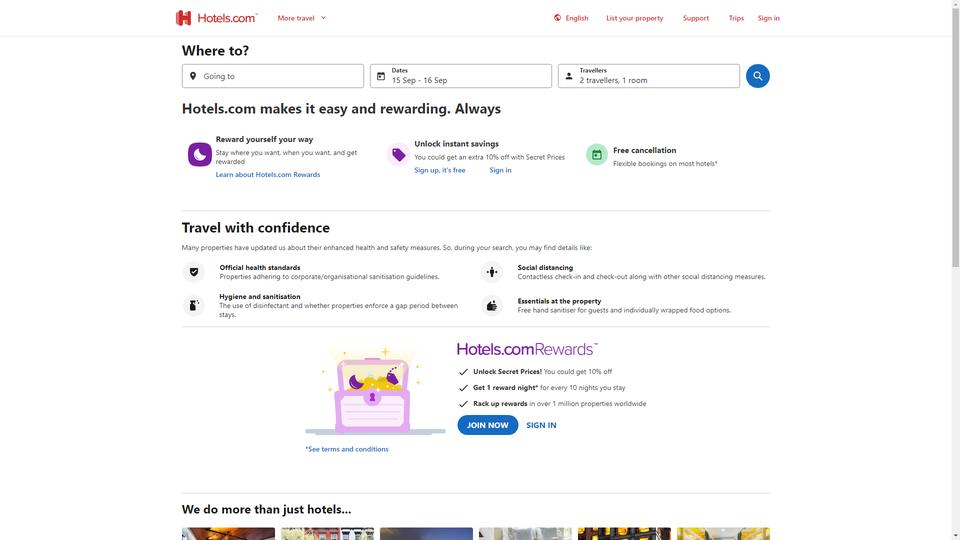Click the Get 1 reward night checkmark
This screenshot has height=540, width=960.
[463, 388]
